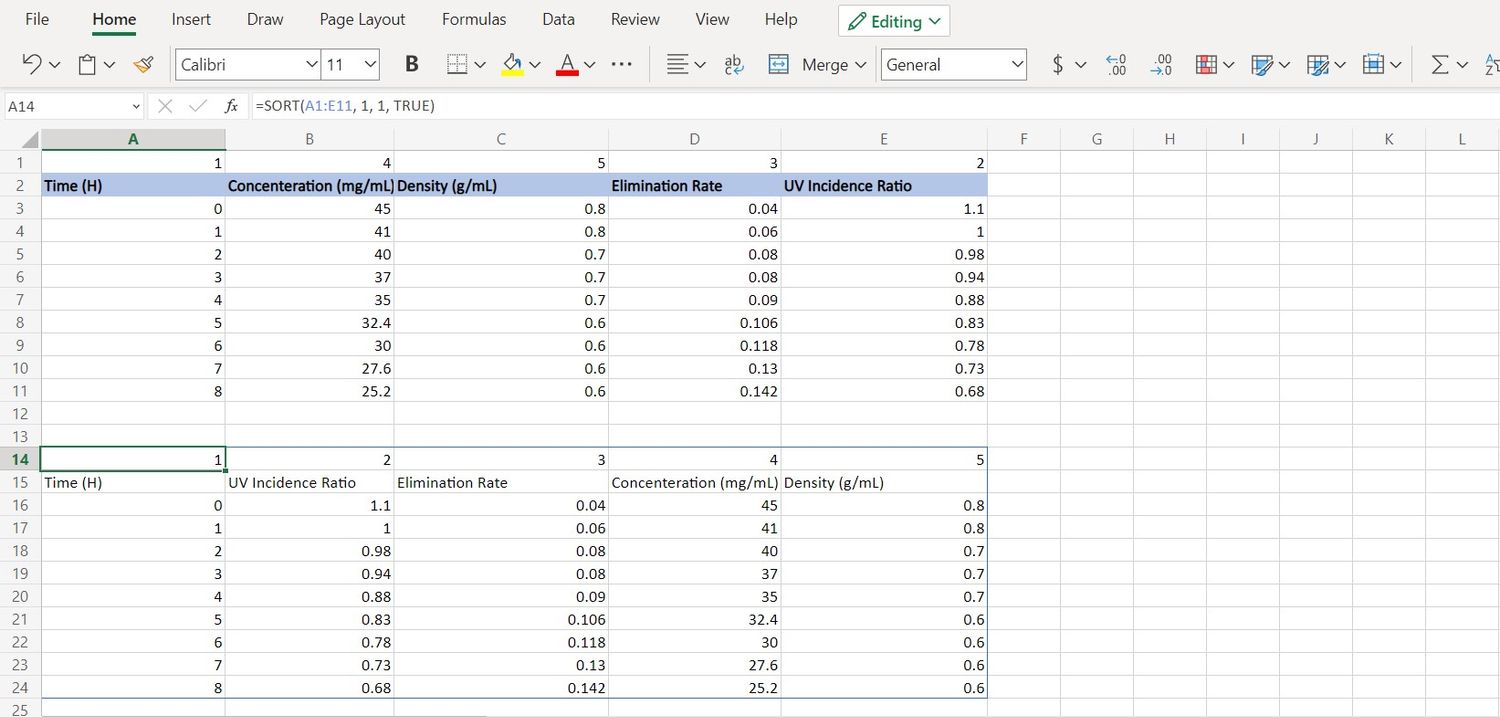Switch to the Page Layout tab
The height and width of the screenshot is (717, 1500).
[362, 19]
